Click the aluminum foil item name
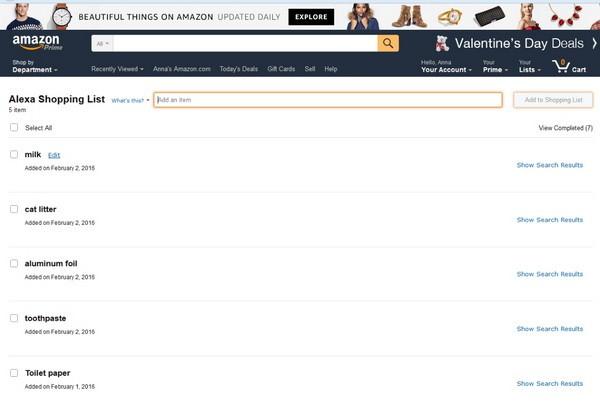Viewport: 600px width, 408px height. [51, 264]
